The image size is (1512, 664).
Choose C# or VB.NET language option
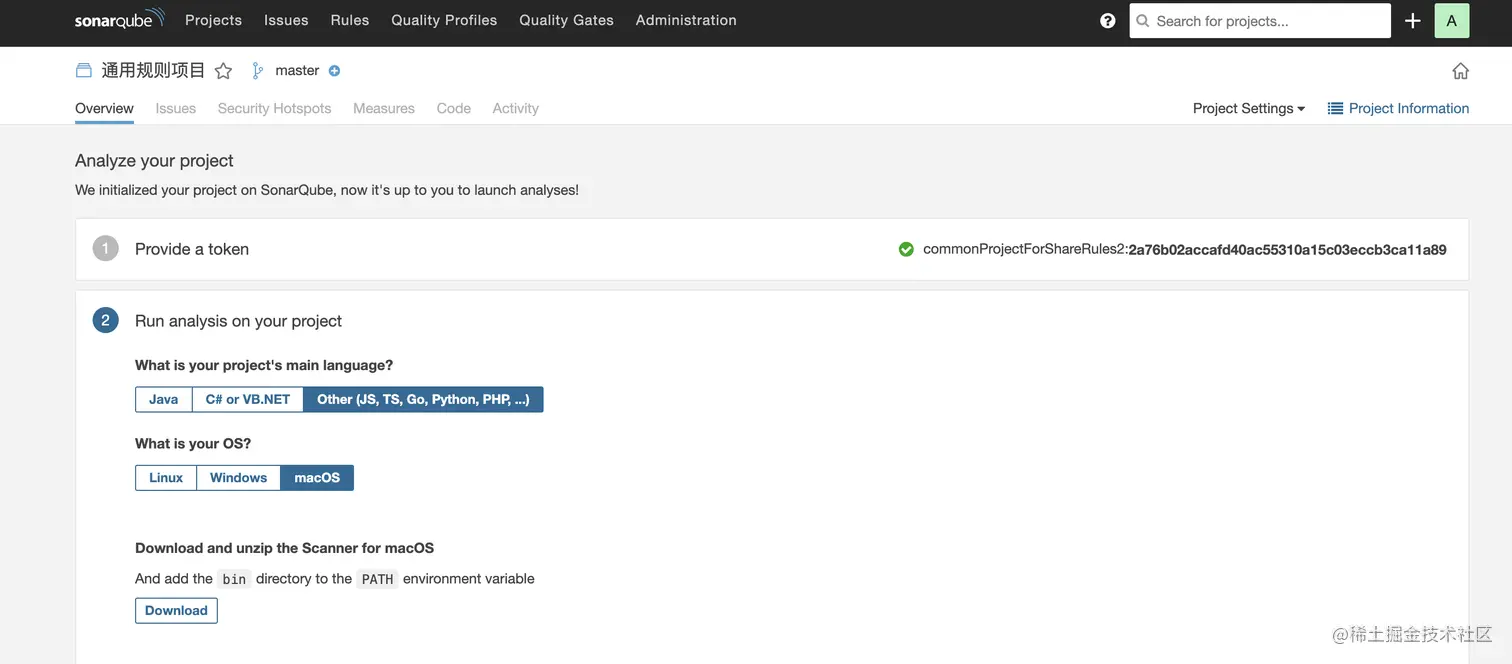tap(247, 399)
